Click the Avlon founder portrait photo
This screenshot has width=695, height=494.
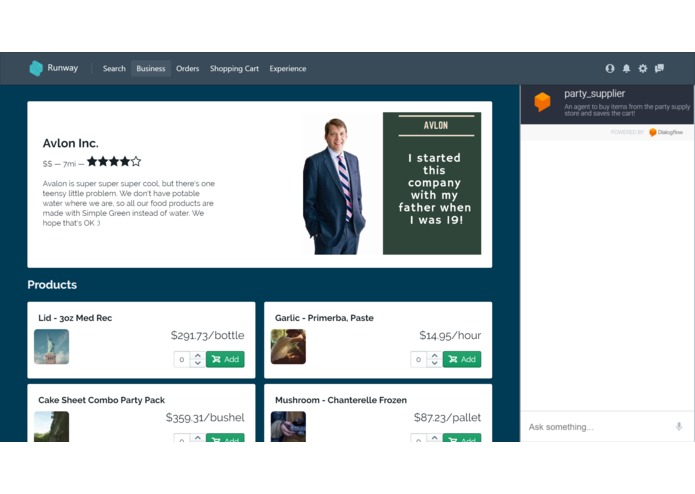tap(335, 186)
